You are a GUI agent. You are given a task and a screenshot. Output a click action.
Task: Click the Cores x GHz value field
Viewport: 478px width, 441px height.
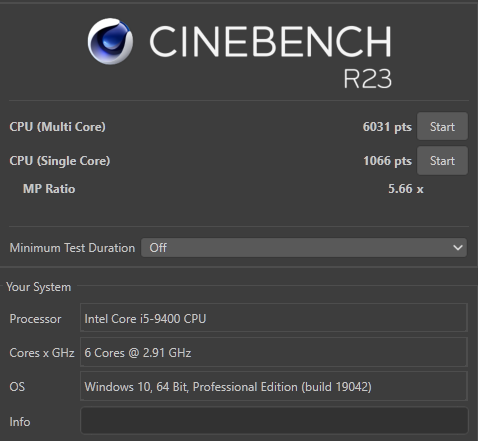274,352
